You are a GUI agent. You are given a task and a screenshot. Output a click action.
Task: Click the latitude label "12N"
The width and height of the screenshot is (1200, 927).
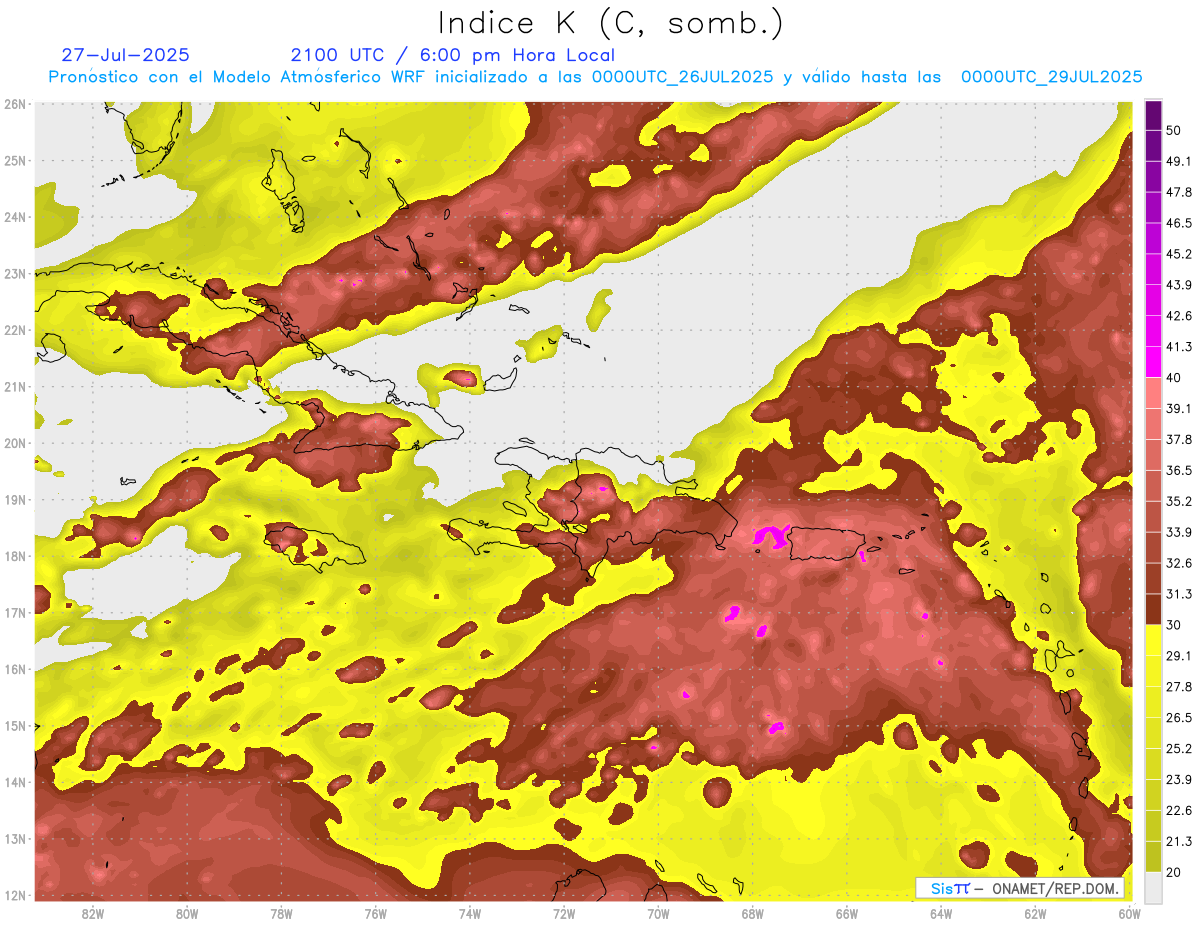15,895
